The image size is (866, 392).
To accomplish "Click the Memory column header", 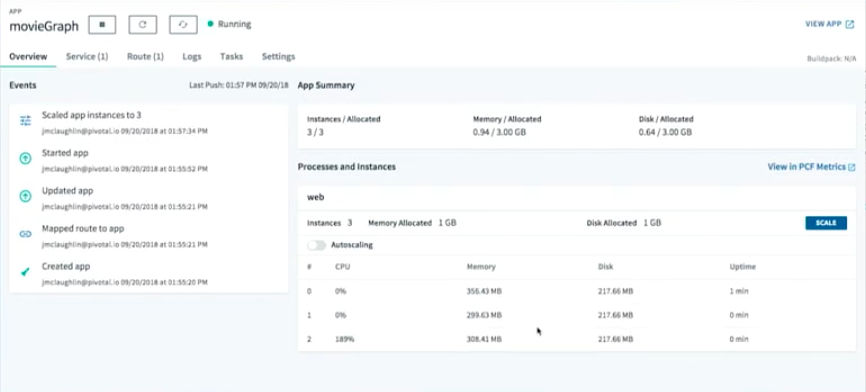I will coord(481,267).
